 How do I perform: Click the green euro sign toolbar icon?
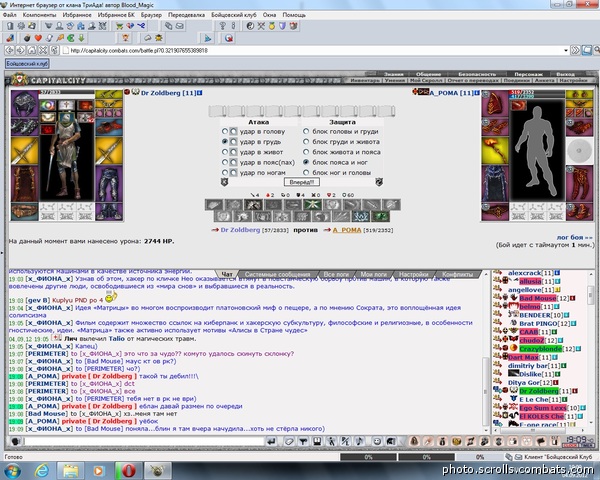[x=71, y=38]
